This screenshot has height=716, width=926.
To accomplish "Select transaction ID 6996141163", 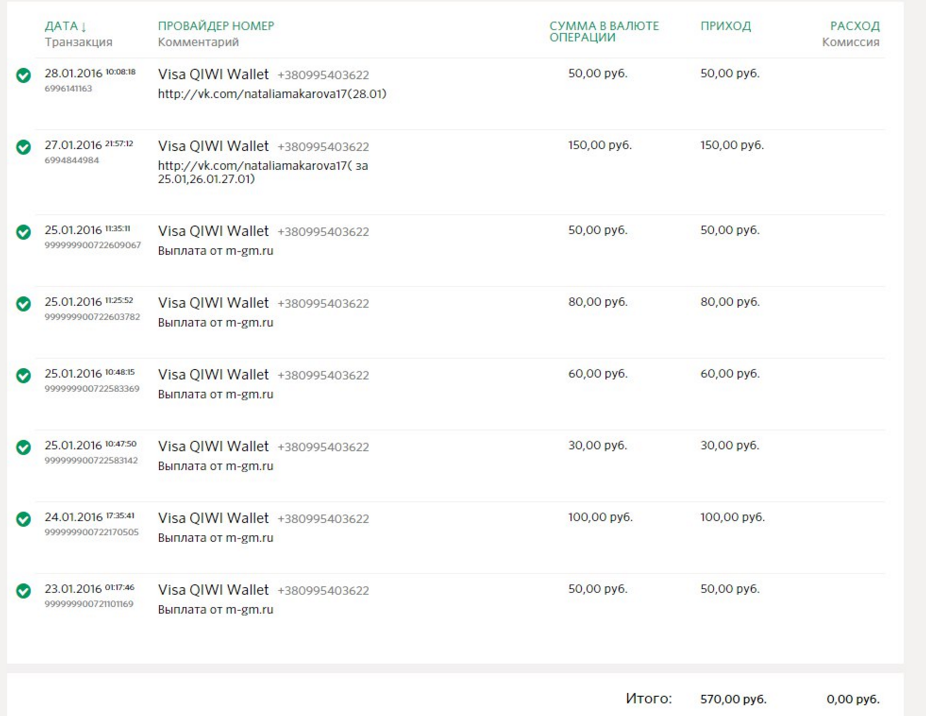I will tap(68, 89).
